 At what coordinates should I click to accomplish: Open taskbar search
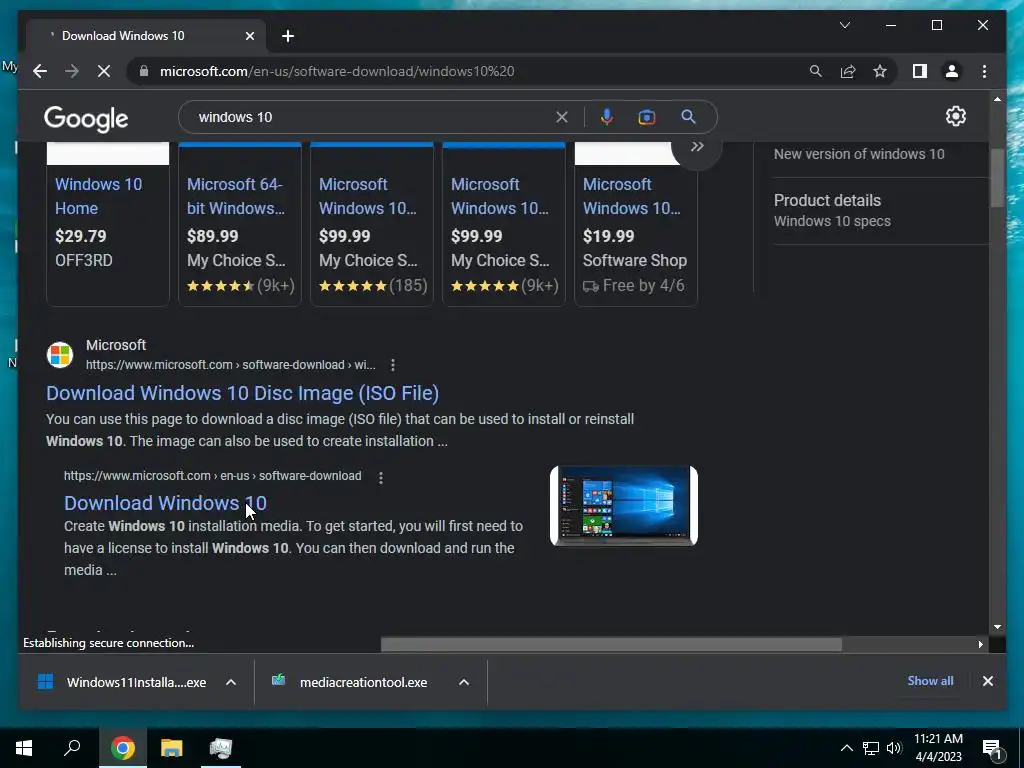72,748
